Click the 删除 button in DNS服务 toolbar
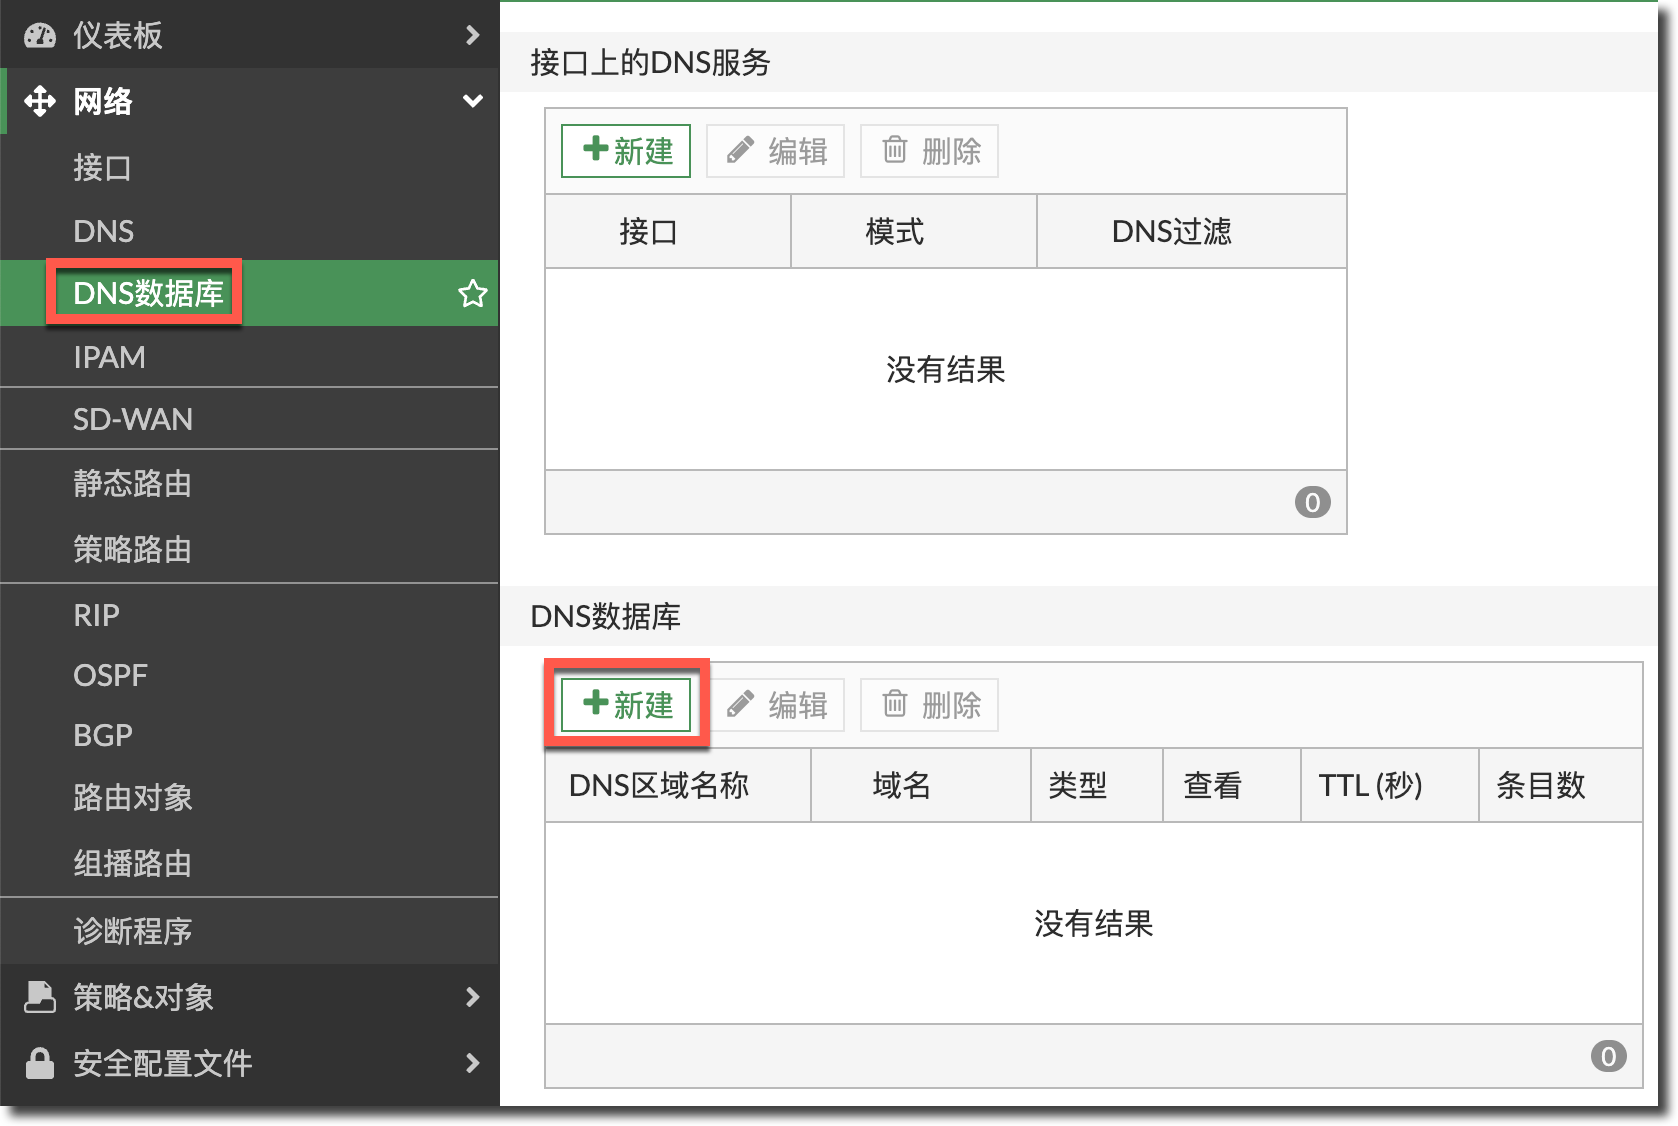 click(x=930, y=151)
